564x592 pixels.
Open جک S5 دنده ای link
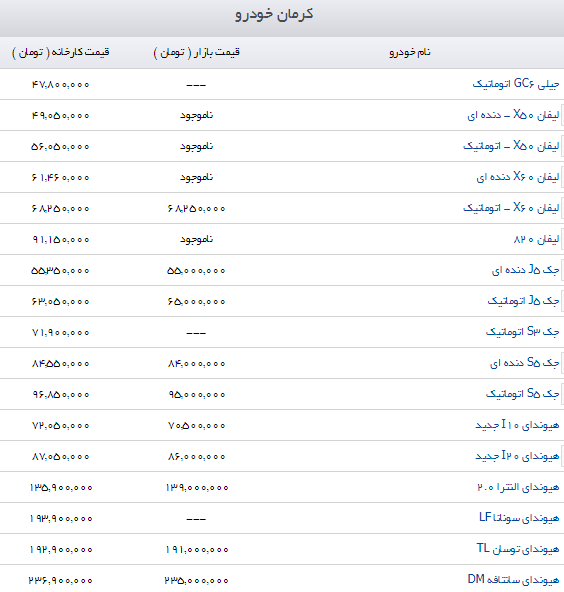tap(524, 363)
